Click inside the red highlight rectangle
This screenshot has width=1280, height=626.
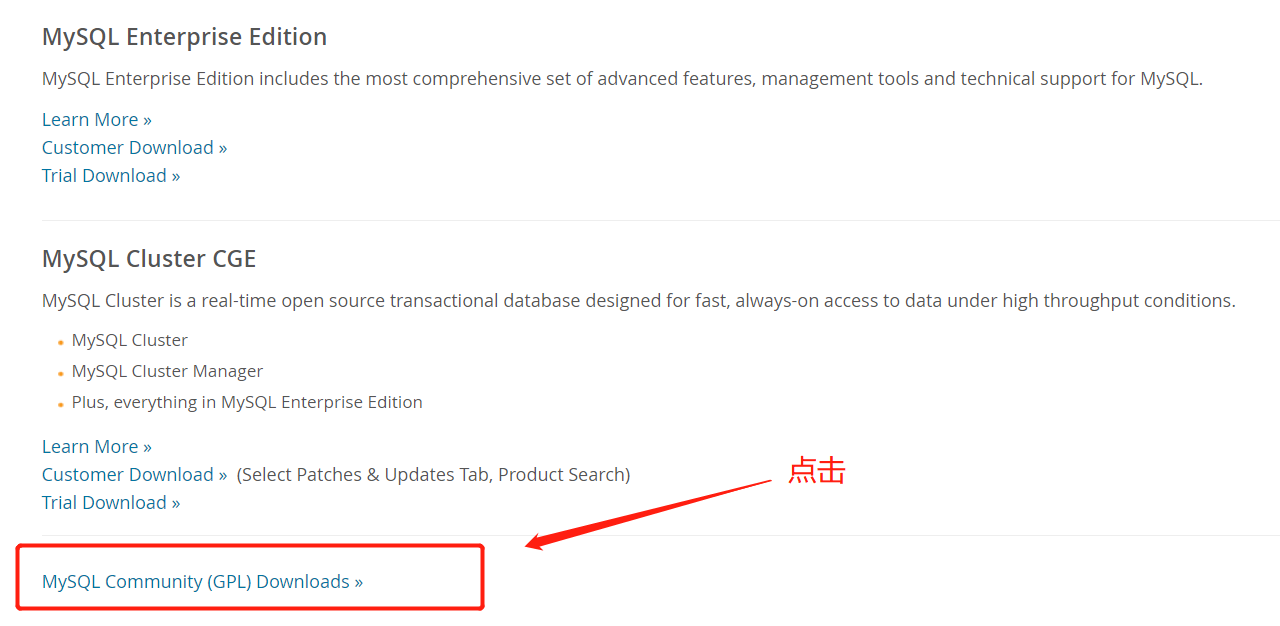point(250,578)
